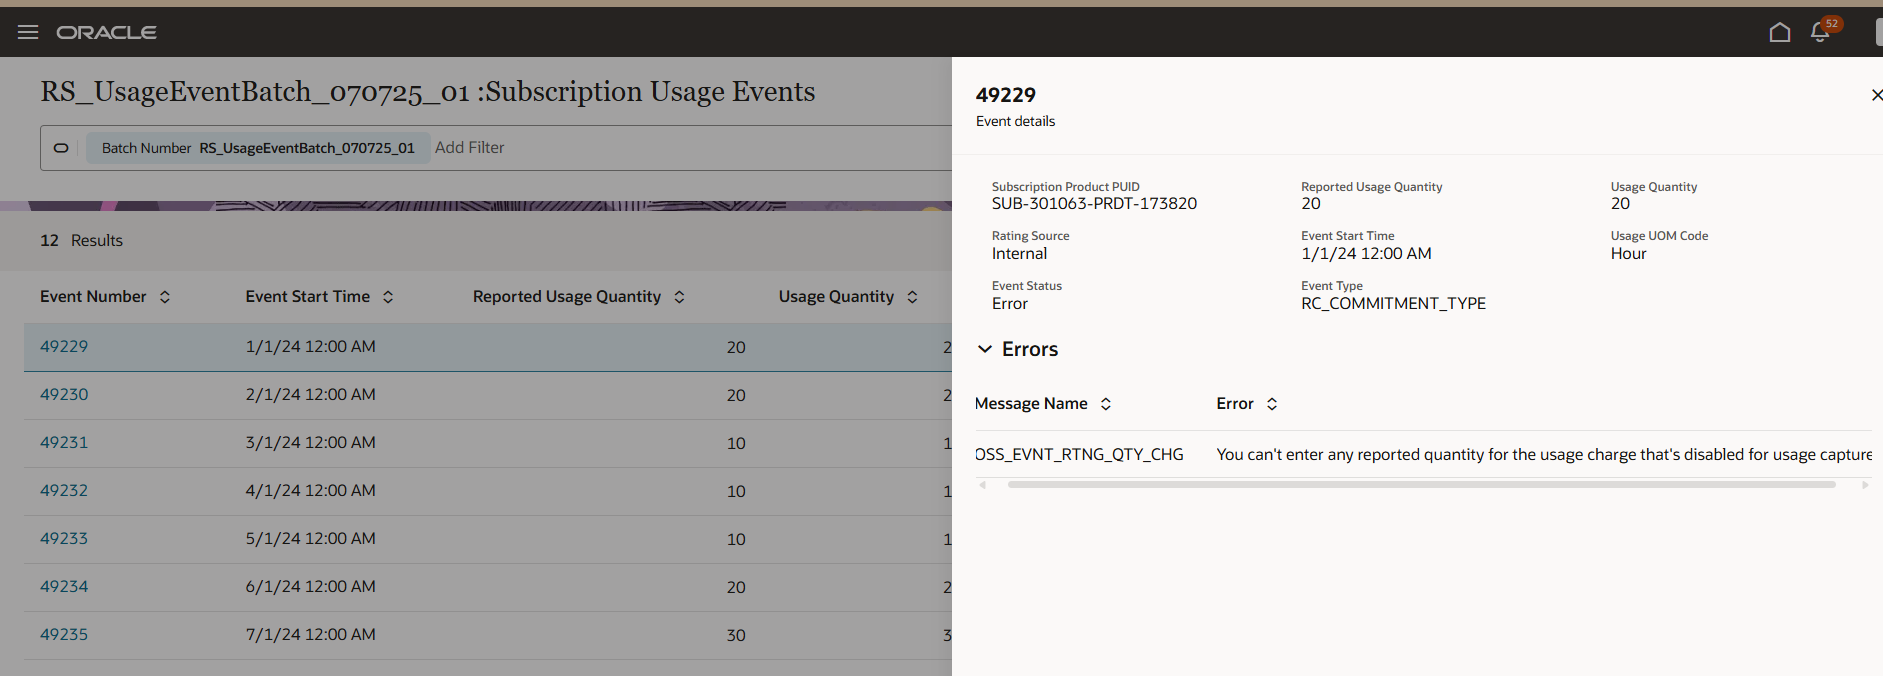
Task: Open event 49234 link
Action: 64,587
